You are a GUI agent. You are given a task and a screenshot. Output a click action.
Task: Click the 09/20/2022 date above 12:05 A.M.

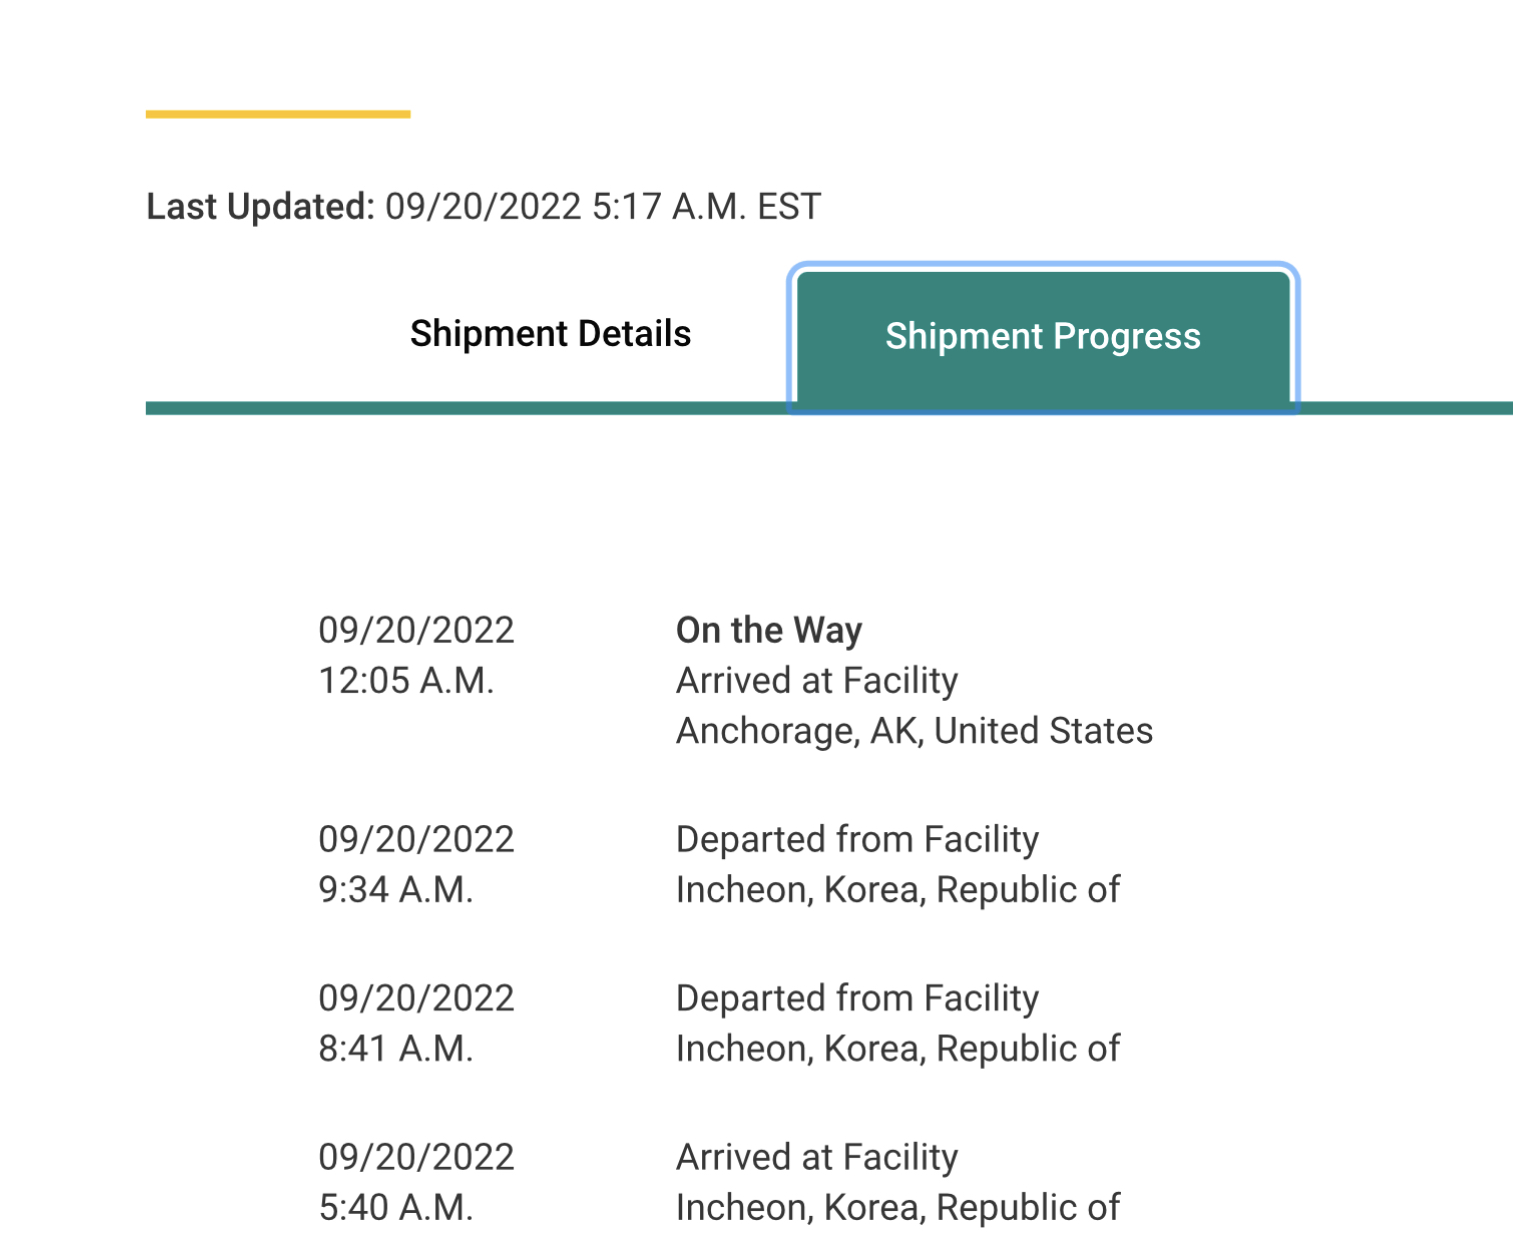416,630
